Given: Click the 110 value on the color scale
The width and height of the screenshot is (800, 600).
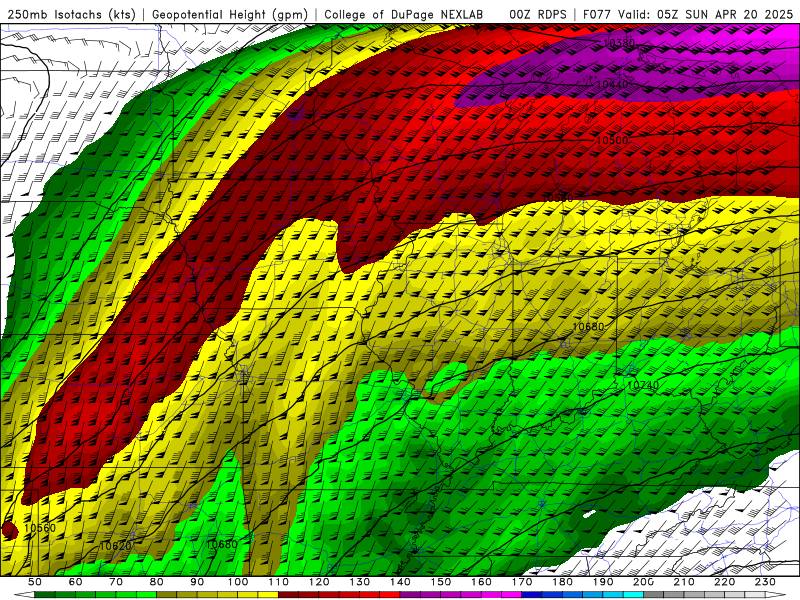Looking at the screenshot, I should click(279, 582).
